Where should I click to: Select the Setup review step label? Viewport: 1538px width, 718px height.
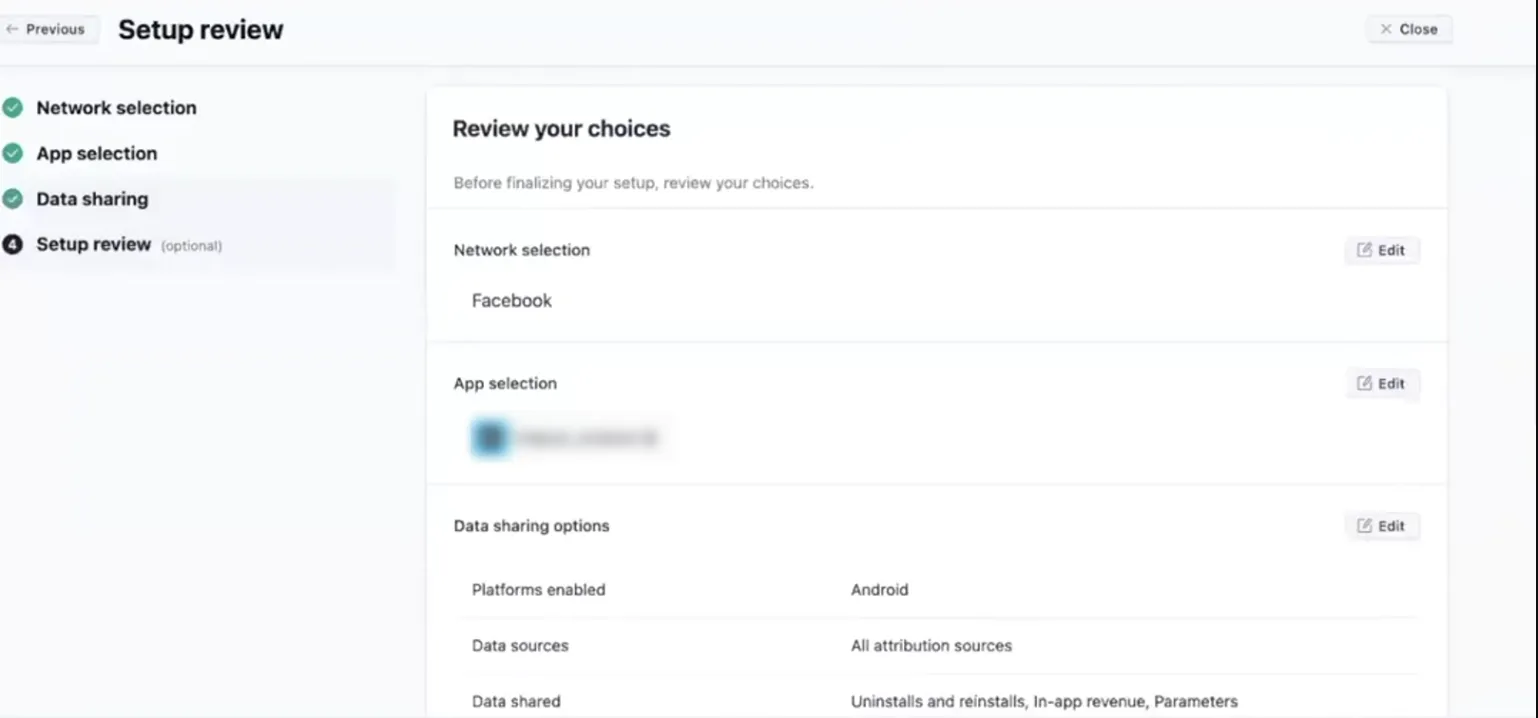point(93,245)
